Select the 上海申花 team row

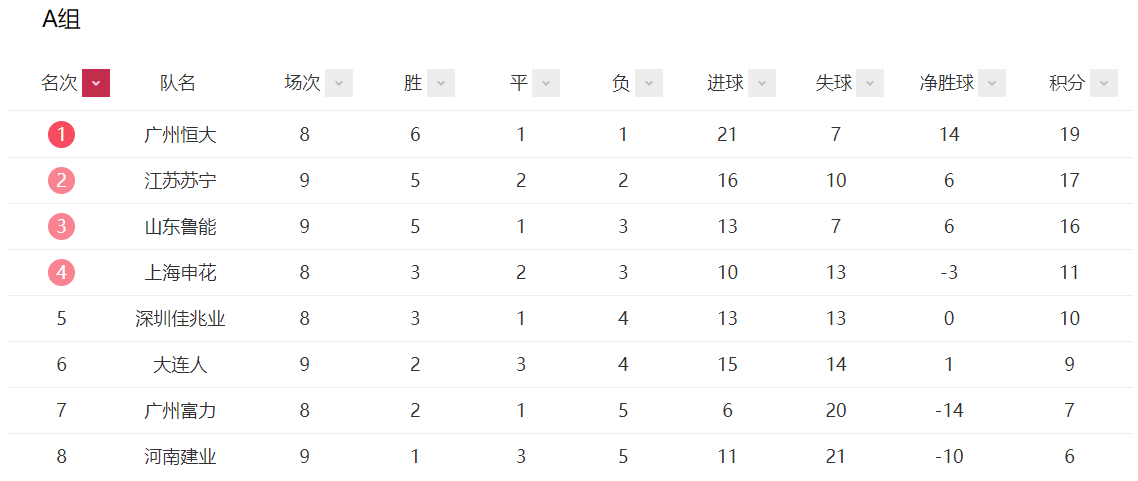(180, 273)
